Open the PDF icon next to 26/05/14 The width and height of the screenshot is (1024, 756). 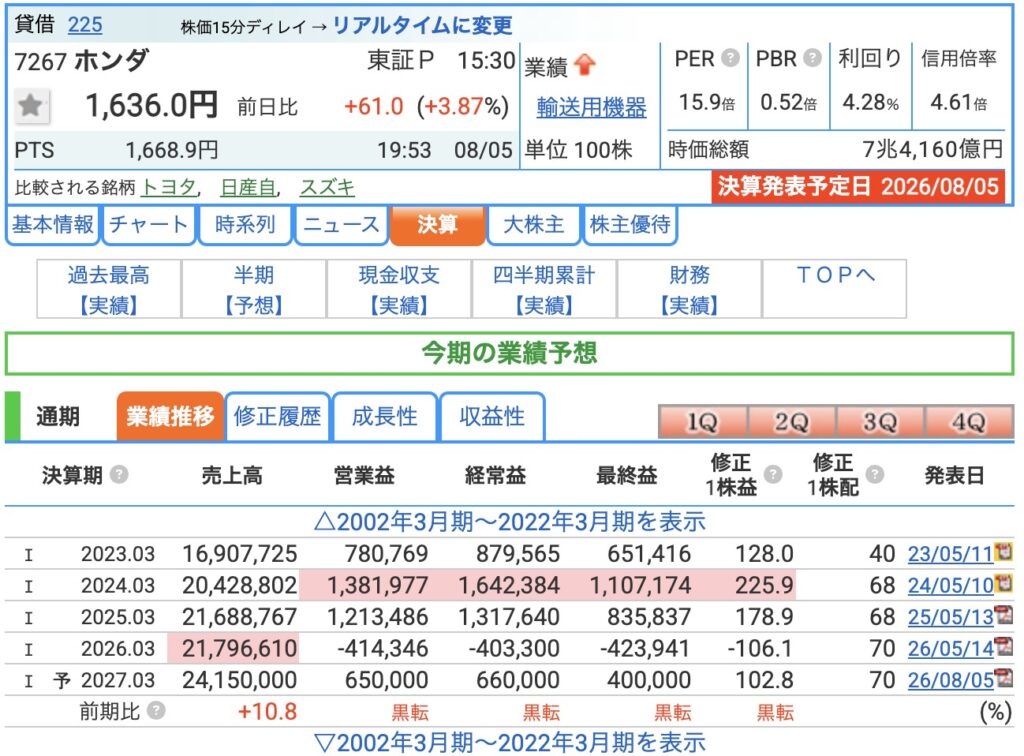pos(1003,646)
